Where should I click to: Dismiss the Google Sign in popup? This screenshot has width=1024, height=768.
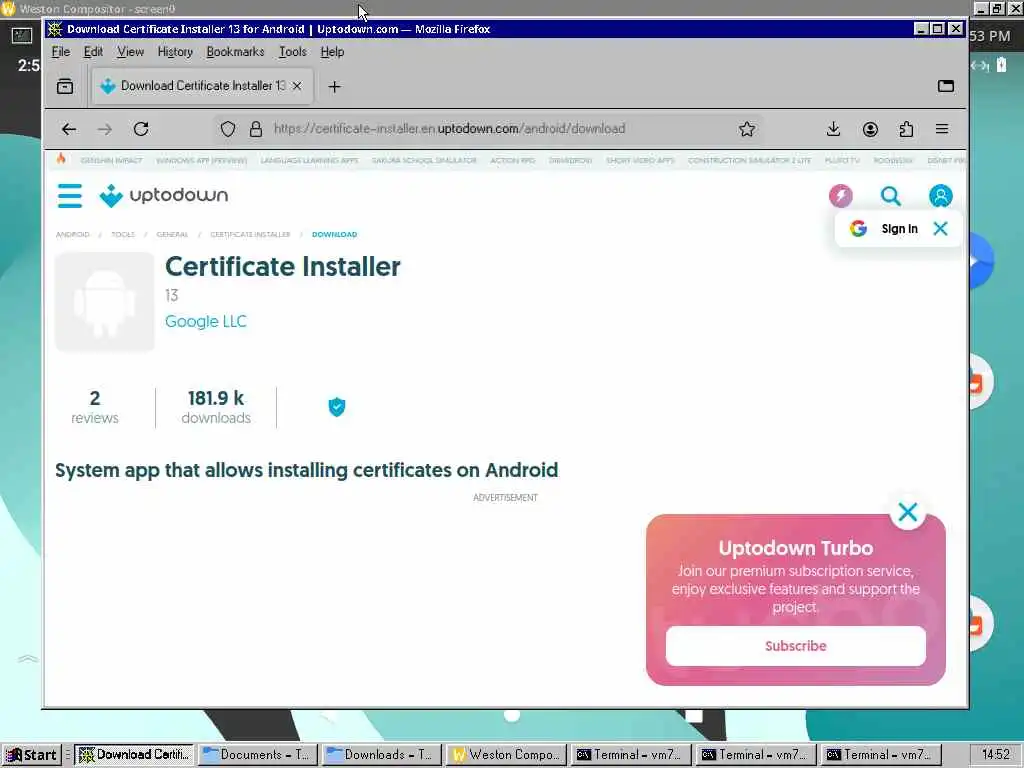tap(940, 228)
